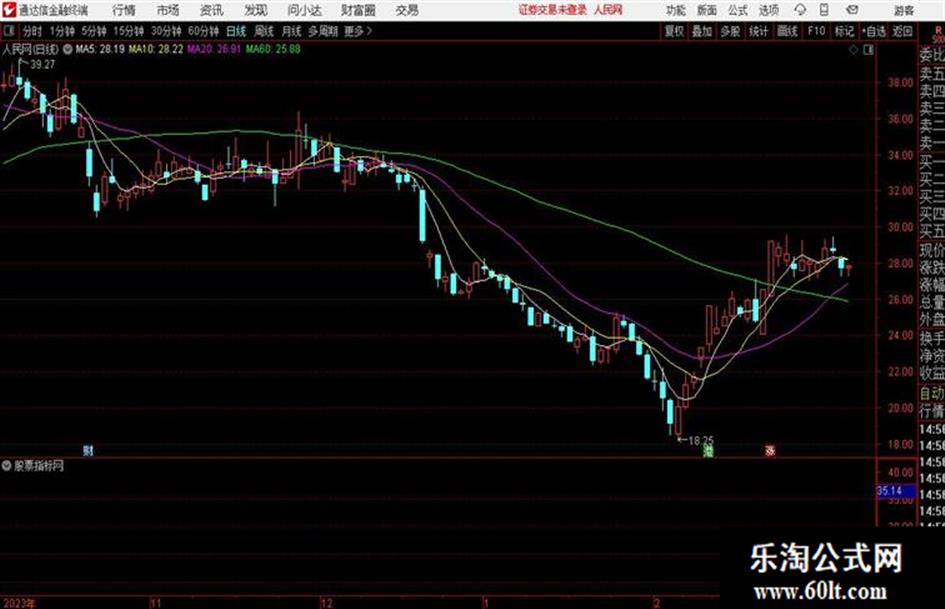
Task: Switch to the 周线 weekly tab
Action: pos(264,31)
